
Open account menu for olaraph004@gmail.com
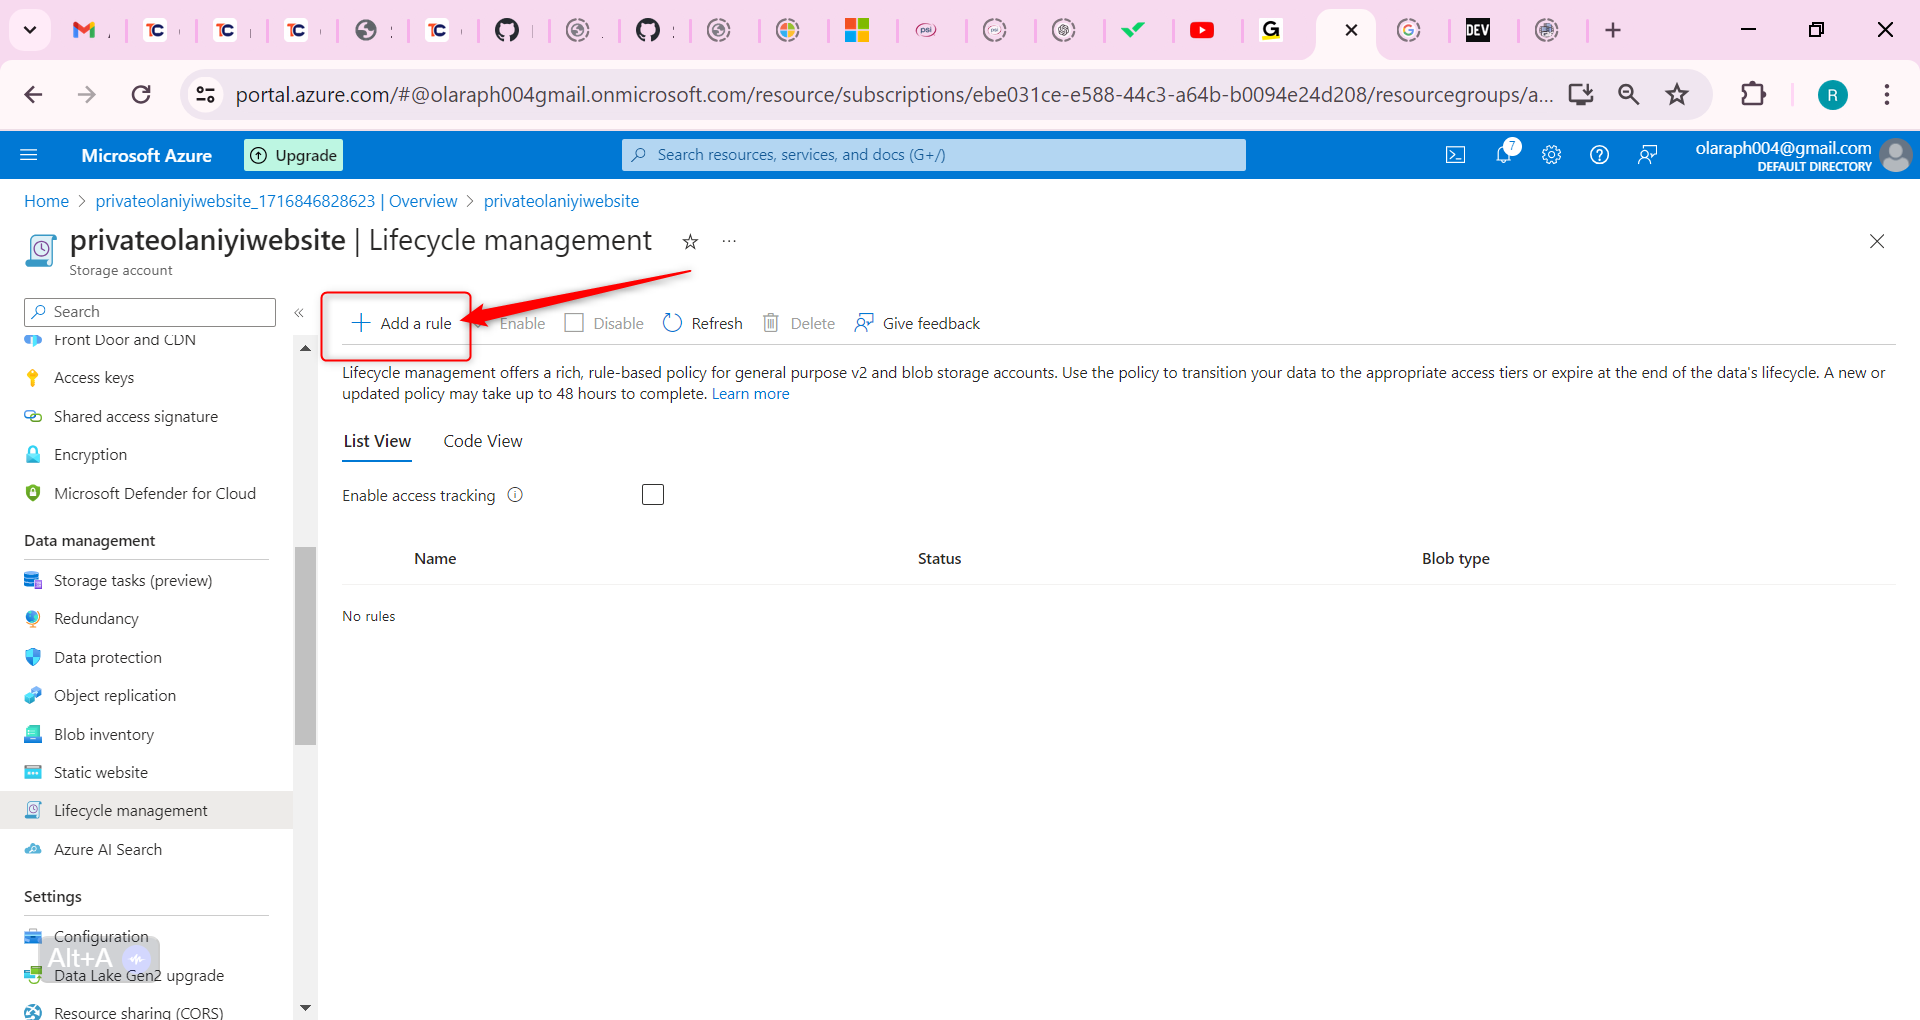1803,155
